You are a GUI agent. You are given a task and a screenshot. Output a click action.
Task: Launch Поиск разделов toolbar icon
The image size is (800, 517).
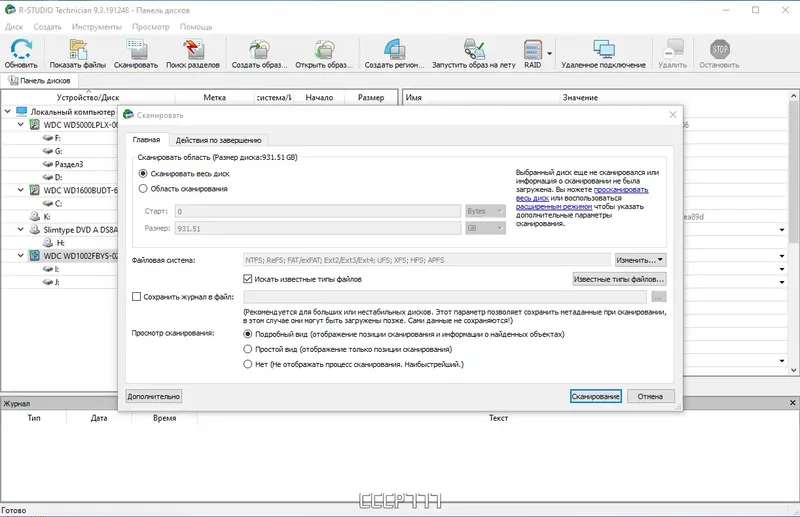(193, 50)
